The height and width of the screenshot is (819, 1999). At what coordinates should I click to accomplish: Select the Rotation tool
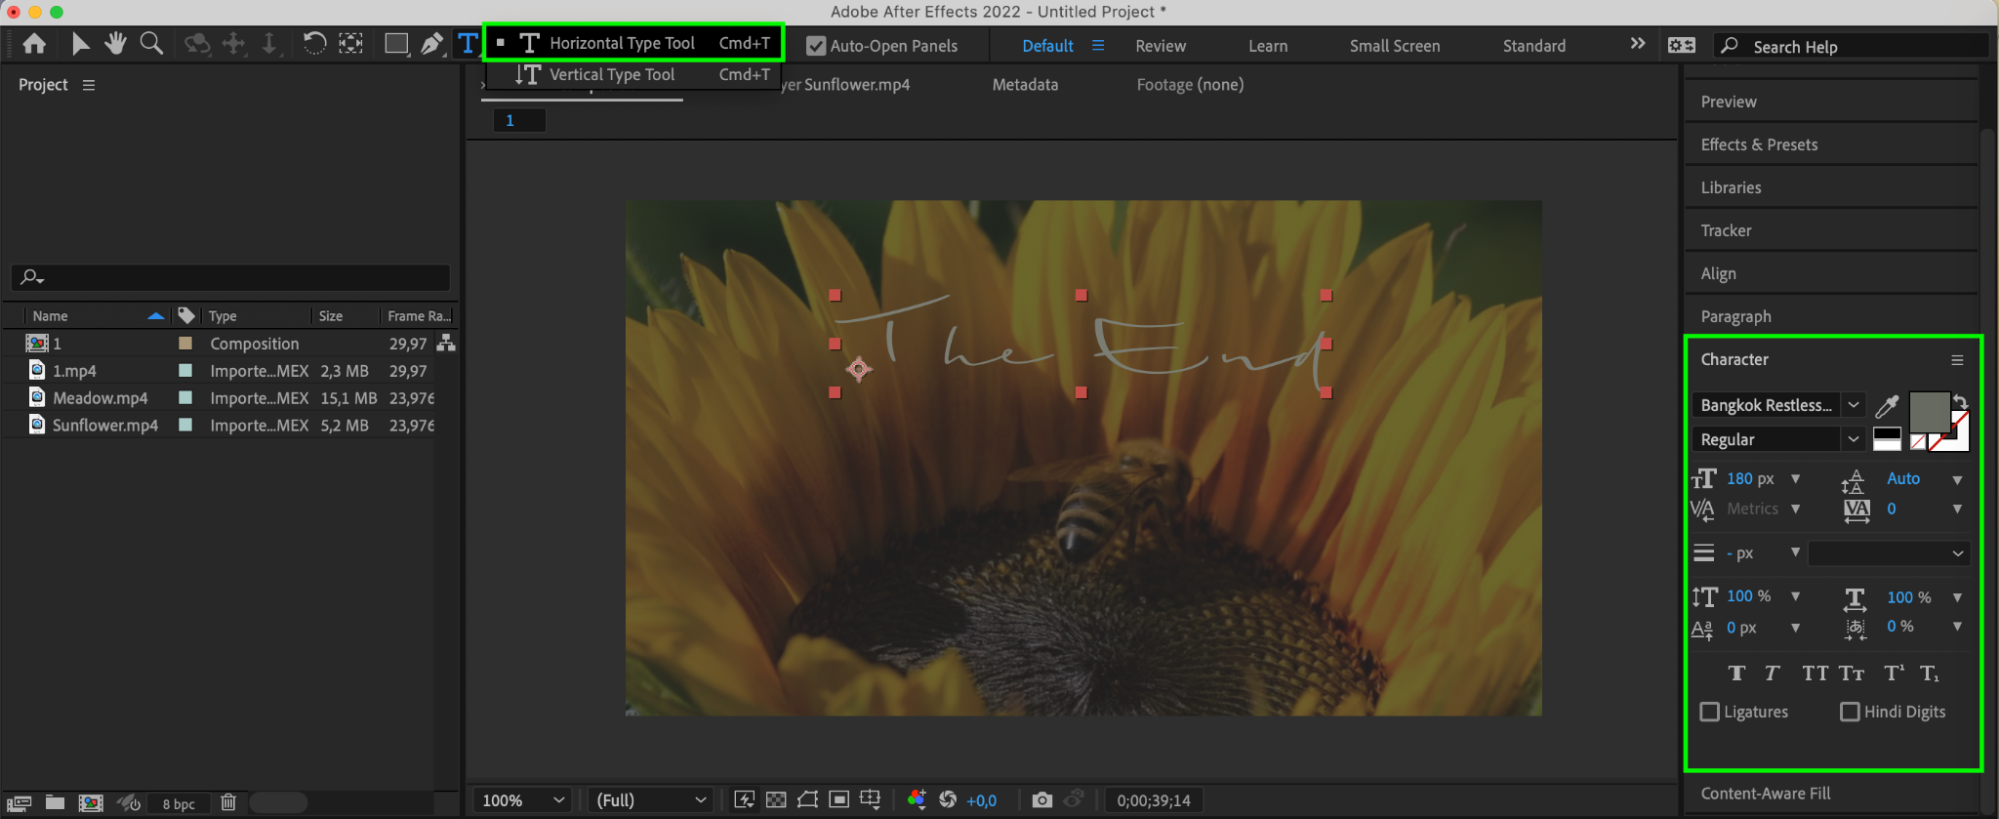[x=314, y=44]
